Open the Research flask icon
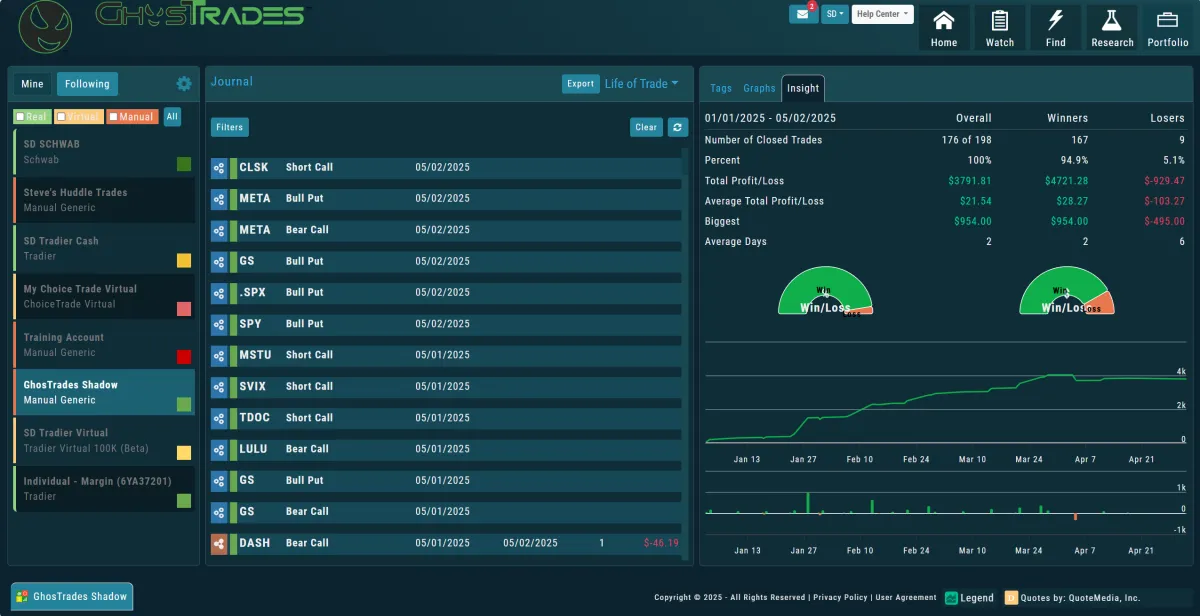Screen dimensions: 1200x616 (x=1112, y=27)
